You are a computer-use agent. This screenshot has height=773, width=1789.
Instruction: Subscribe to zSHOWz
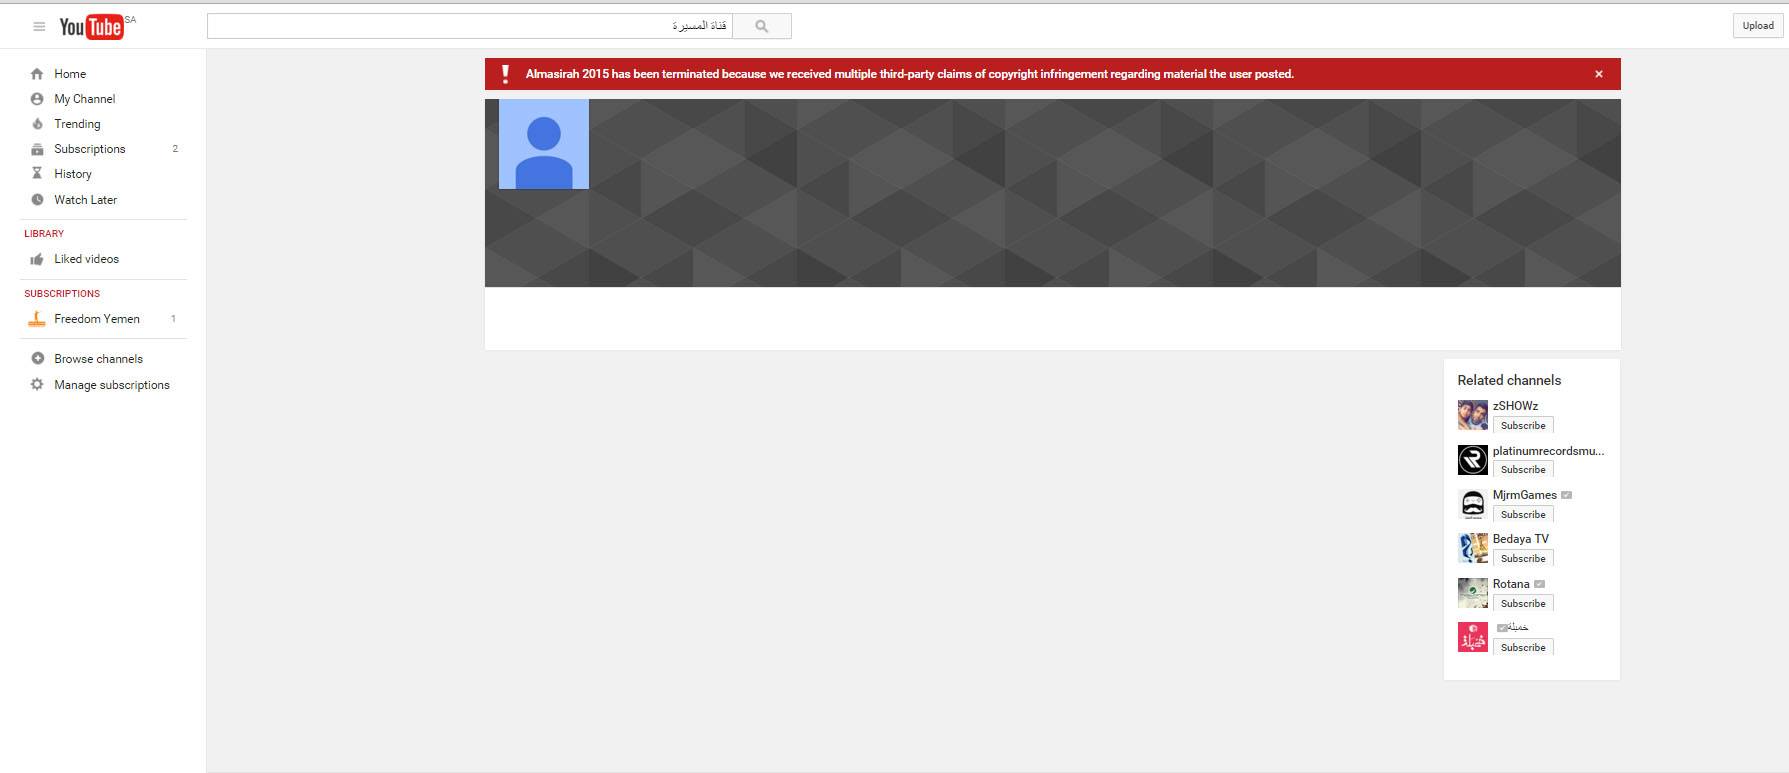pyautogui.click(x=1523, y=425)
